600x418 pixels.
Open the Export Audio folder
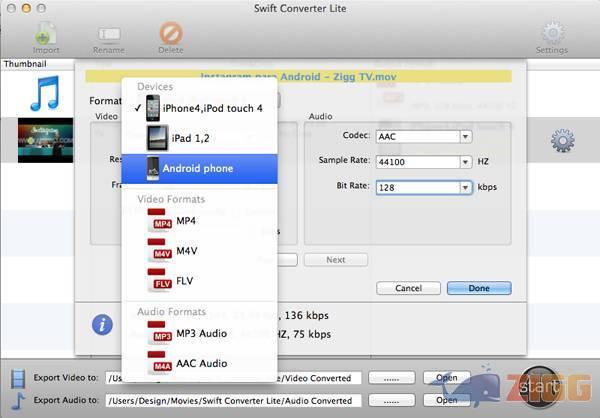pyautogui.click(x=447, y=400)
